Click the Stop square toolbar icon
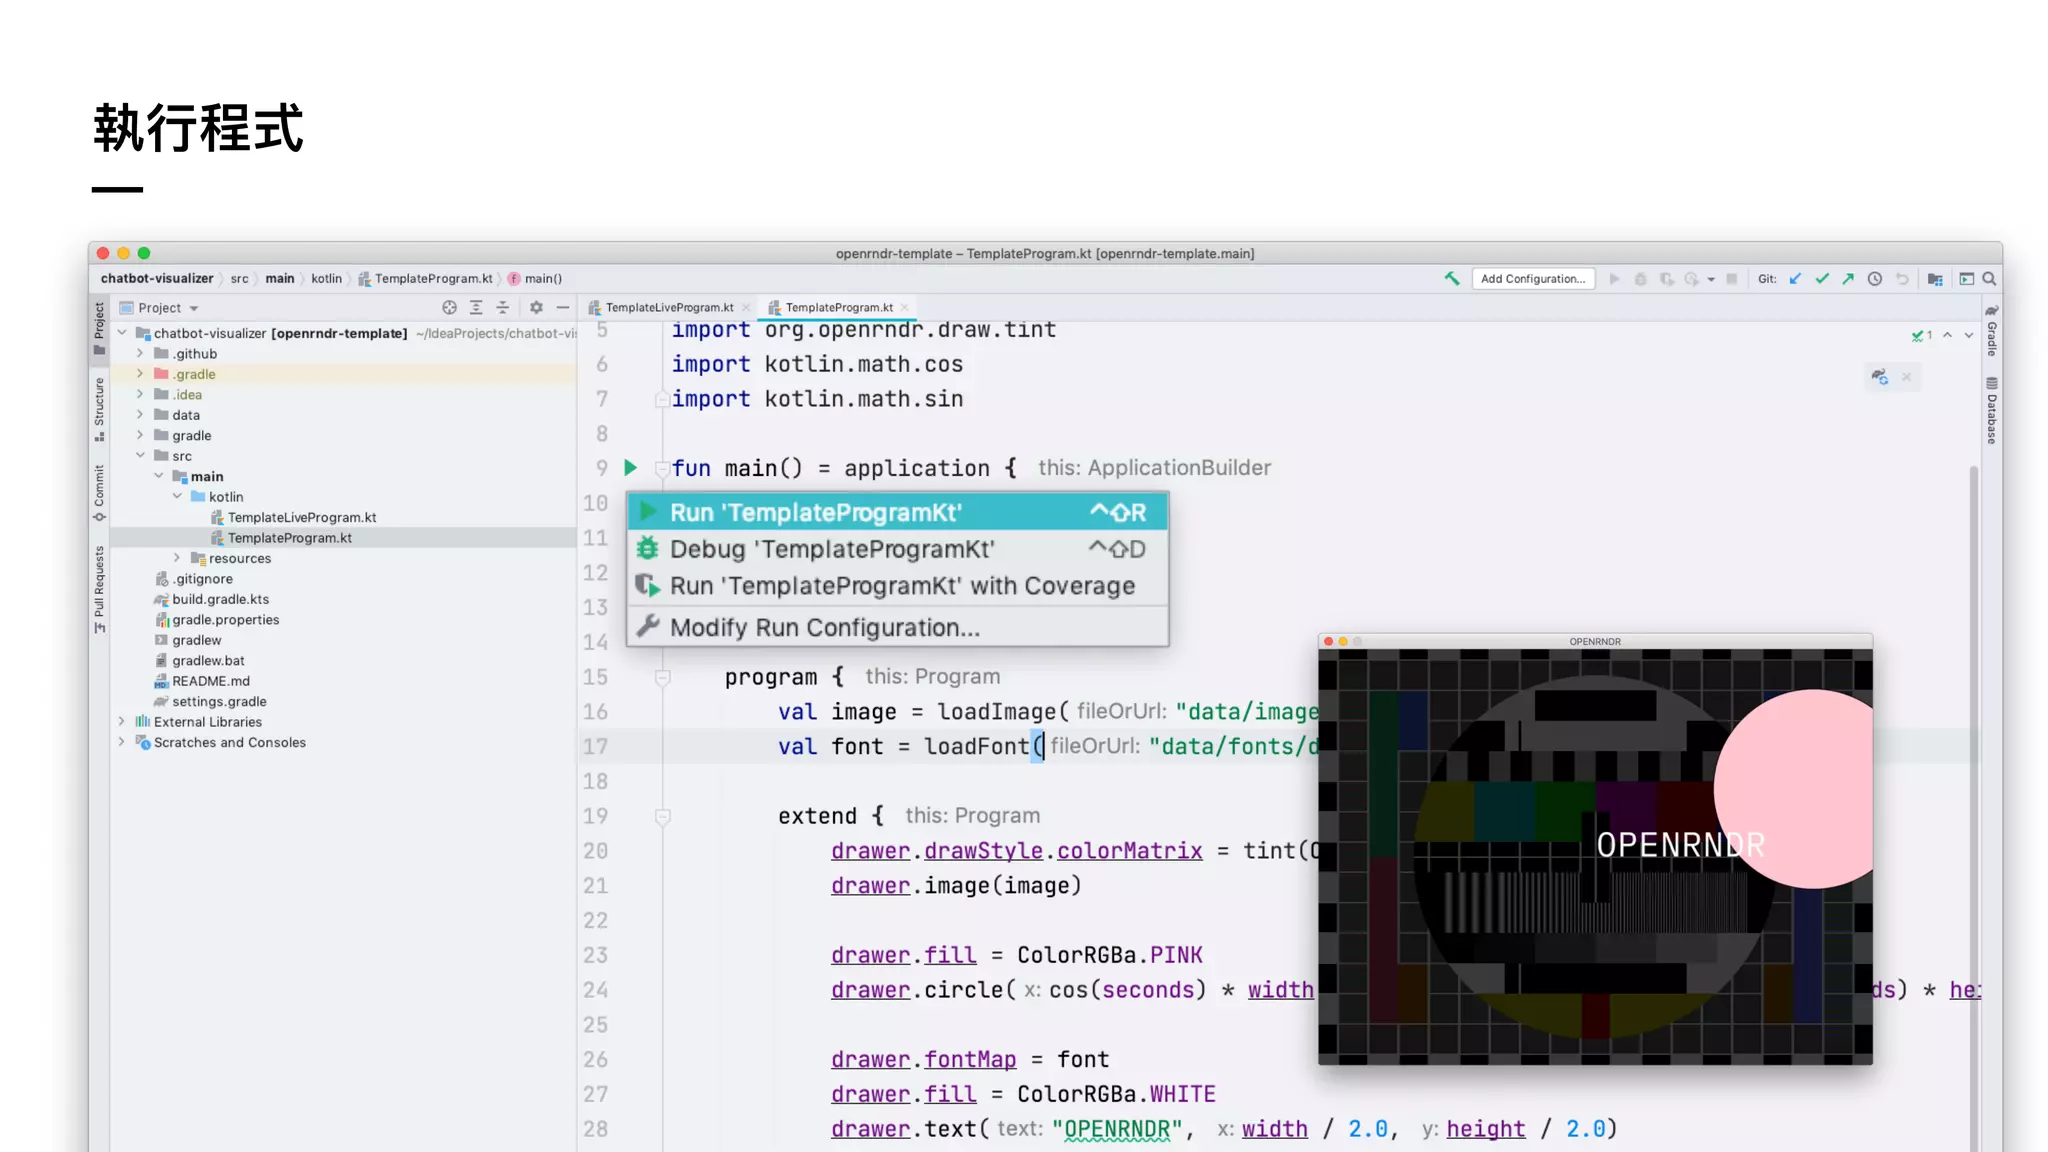2048x1152 pixels. [x=1732, y=279]
